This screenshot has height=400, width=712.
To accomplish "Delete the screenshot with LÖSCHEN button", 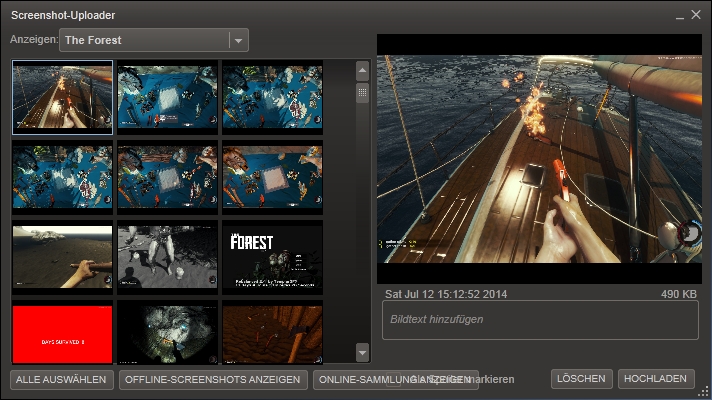I will [580, 379].
